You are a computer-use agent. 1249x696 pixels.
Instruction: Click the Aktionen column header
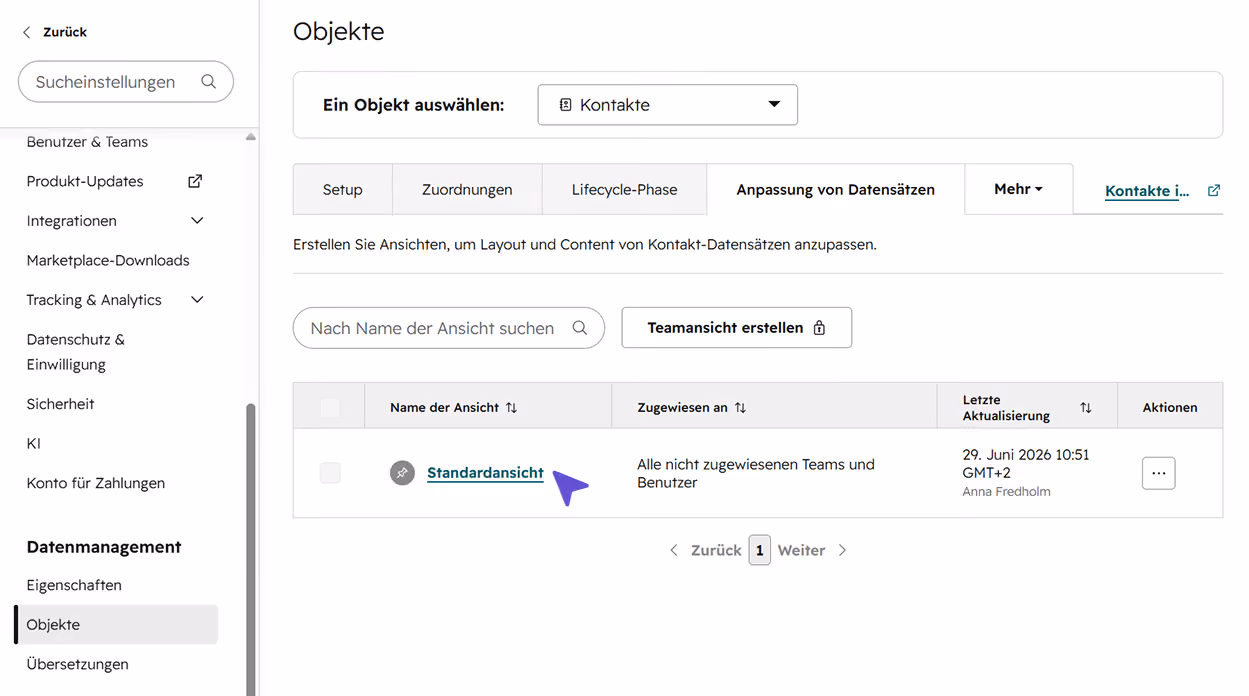click(x=1170, y=407)
